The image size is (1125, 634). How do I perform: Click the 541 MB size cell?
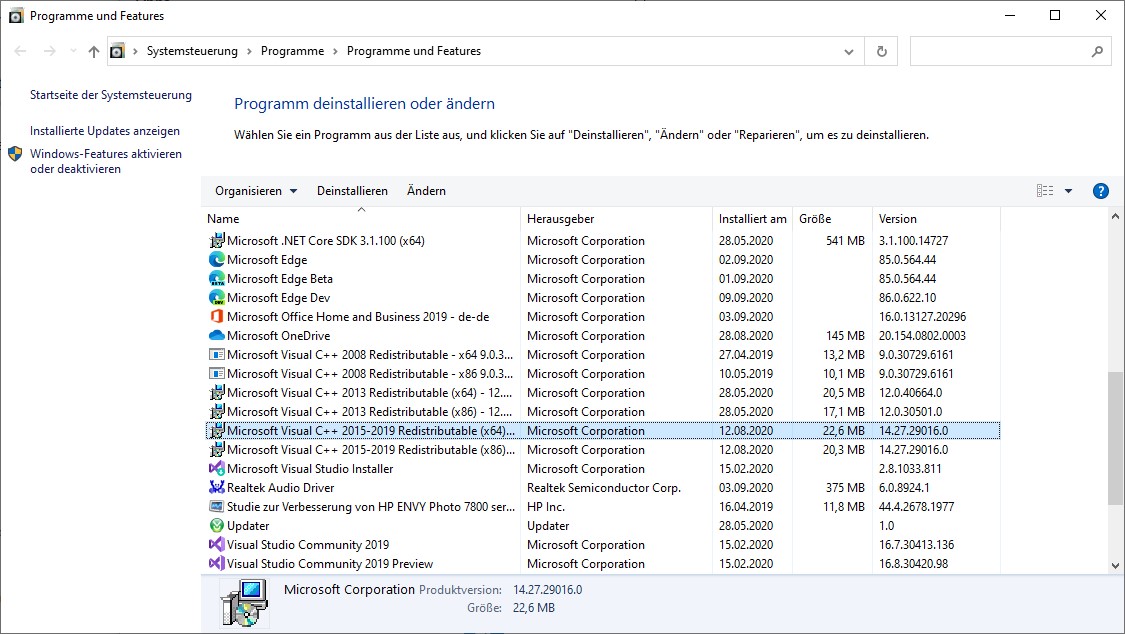[845, 240]
